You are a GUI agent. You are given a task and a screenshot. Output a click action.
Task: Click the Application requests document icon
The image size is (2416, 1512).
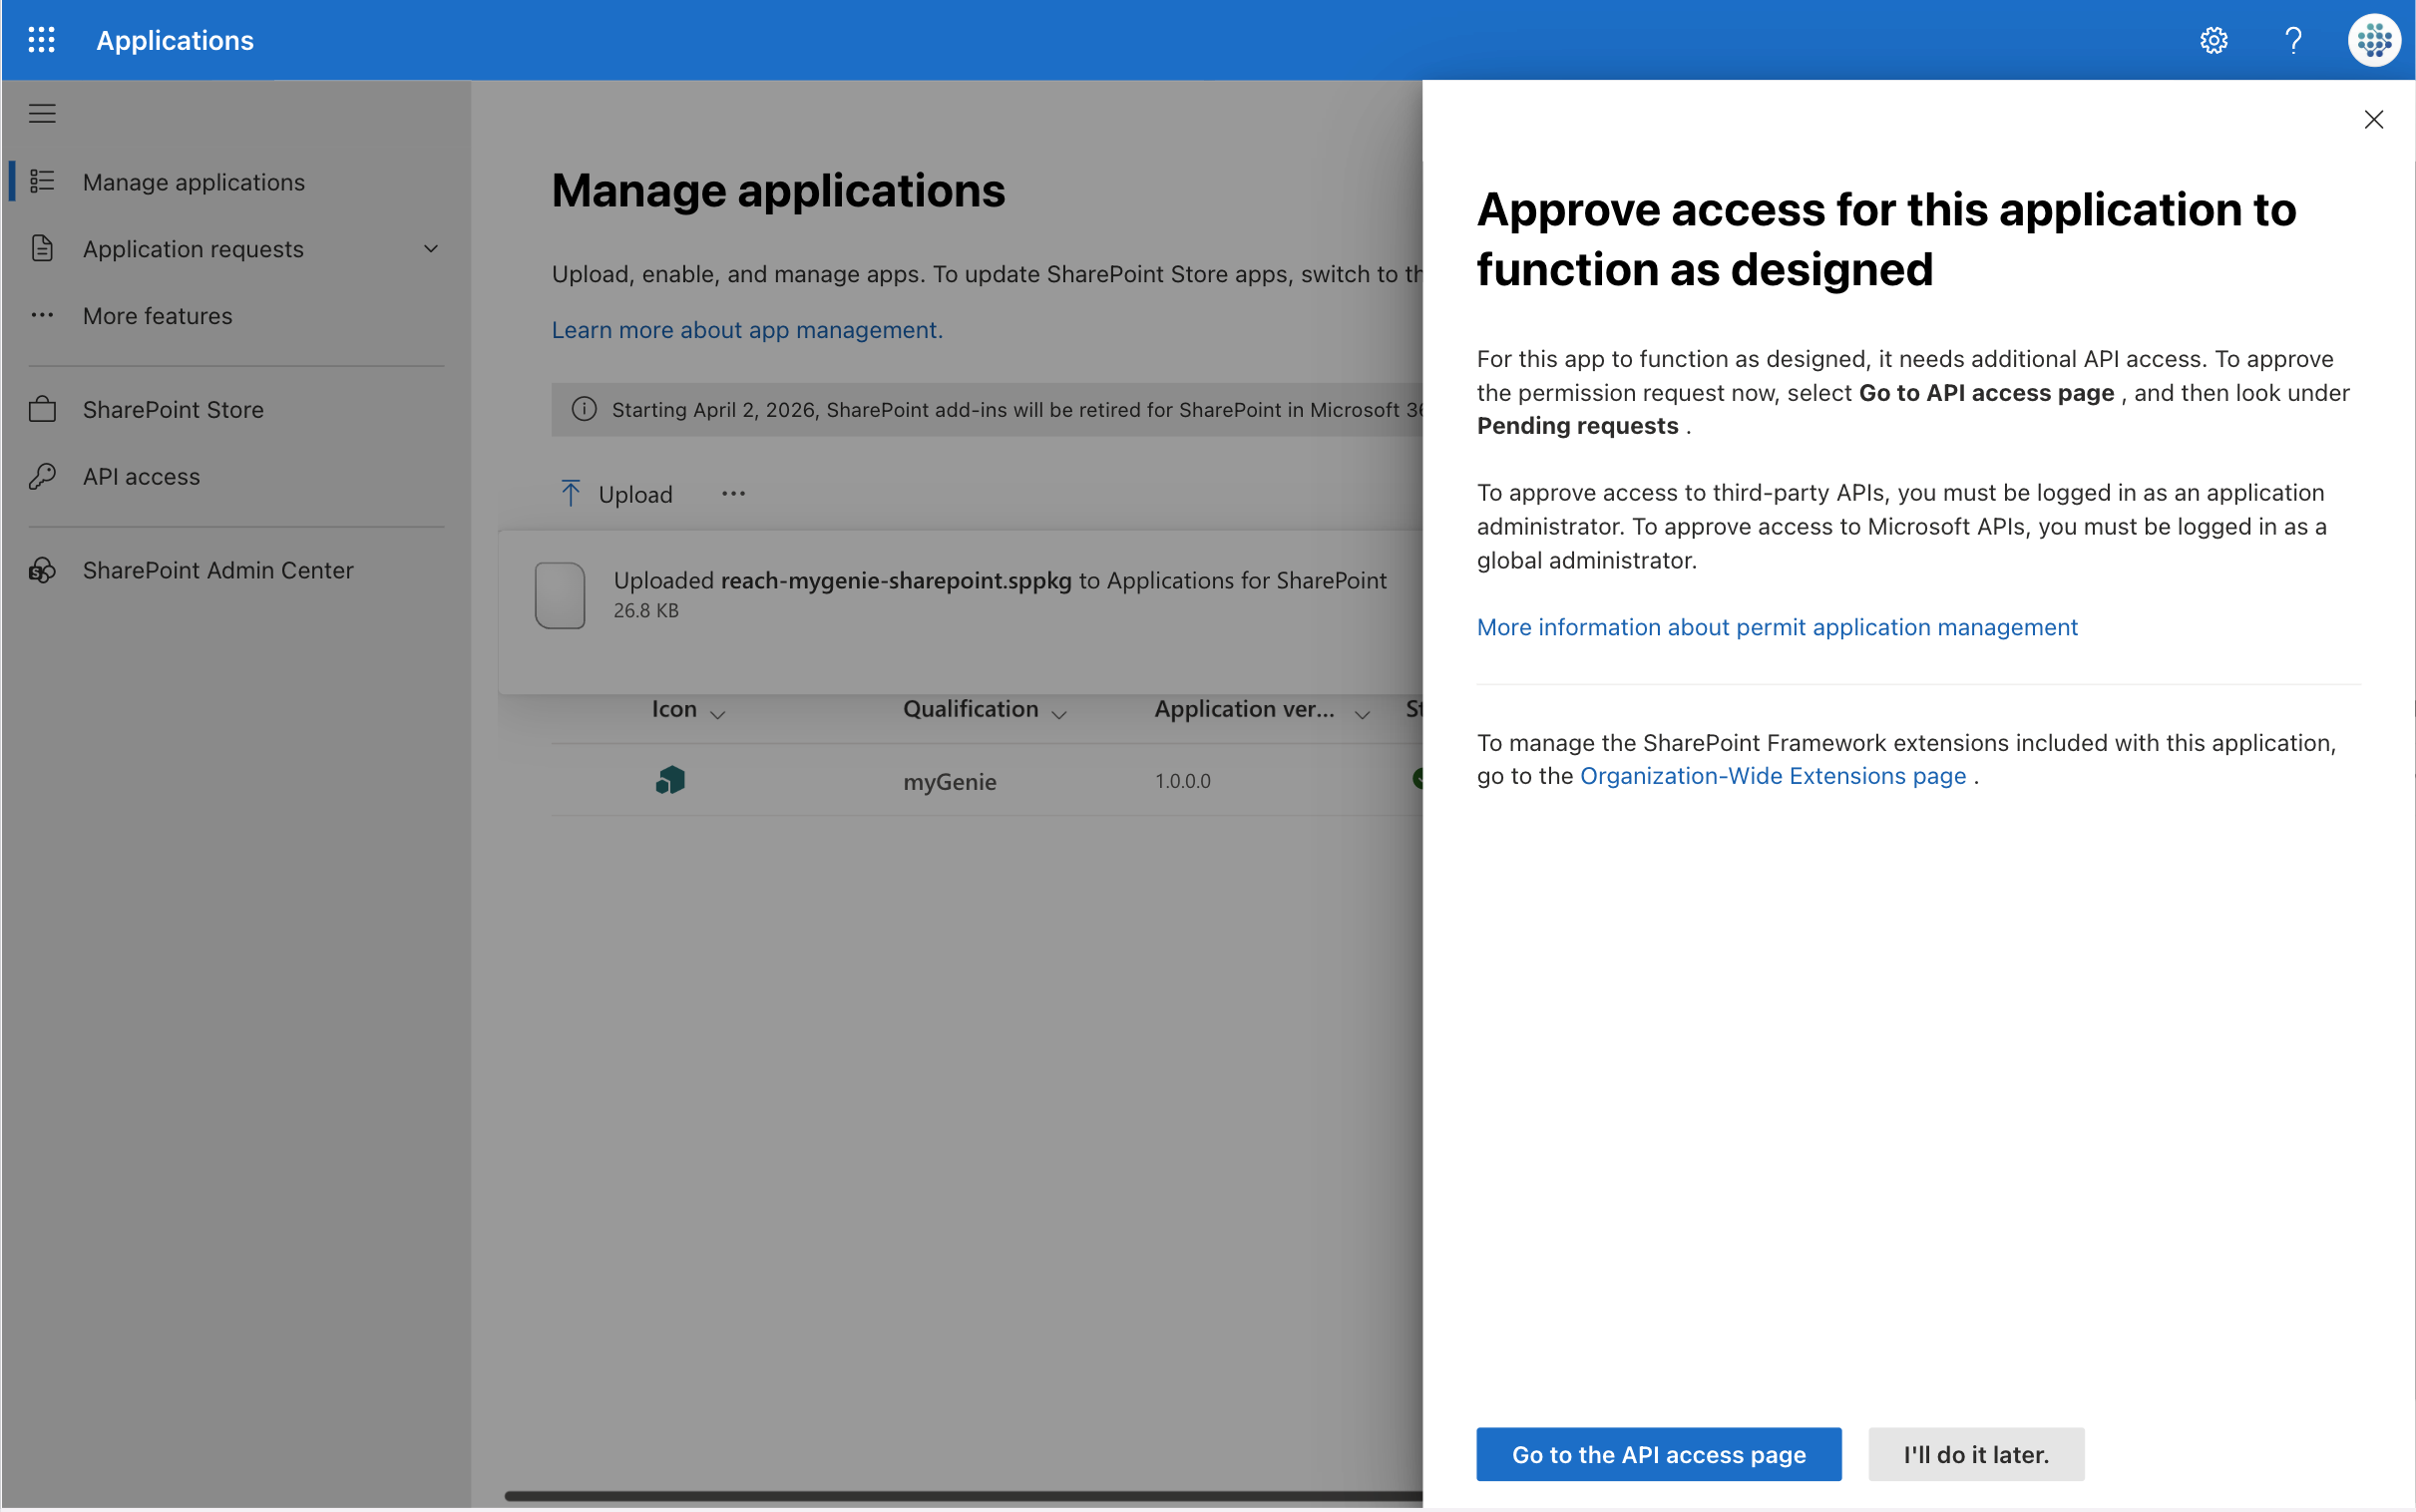click(42, 248)
